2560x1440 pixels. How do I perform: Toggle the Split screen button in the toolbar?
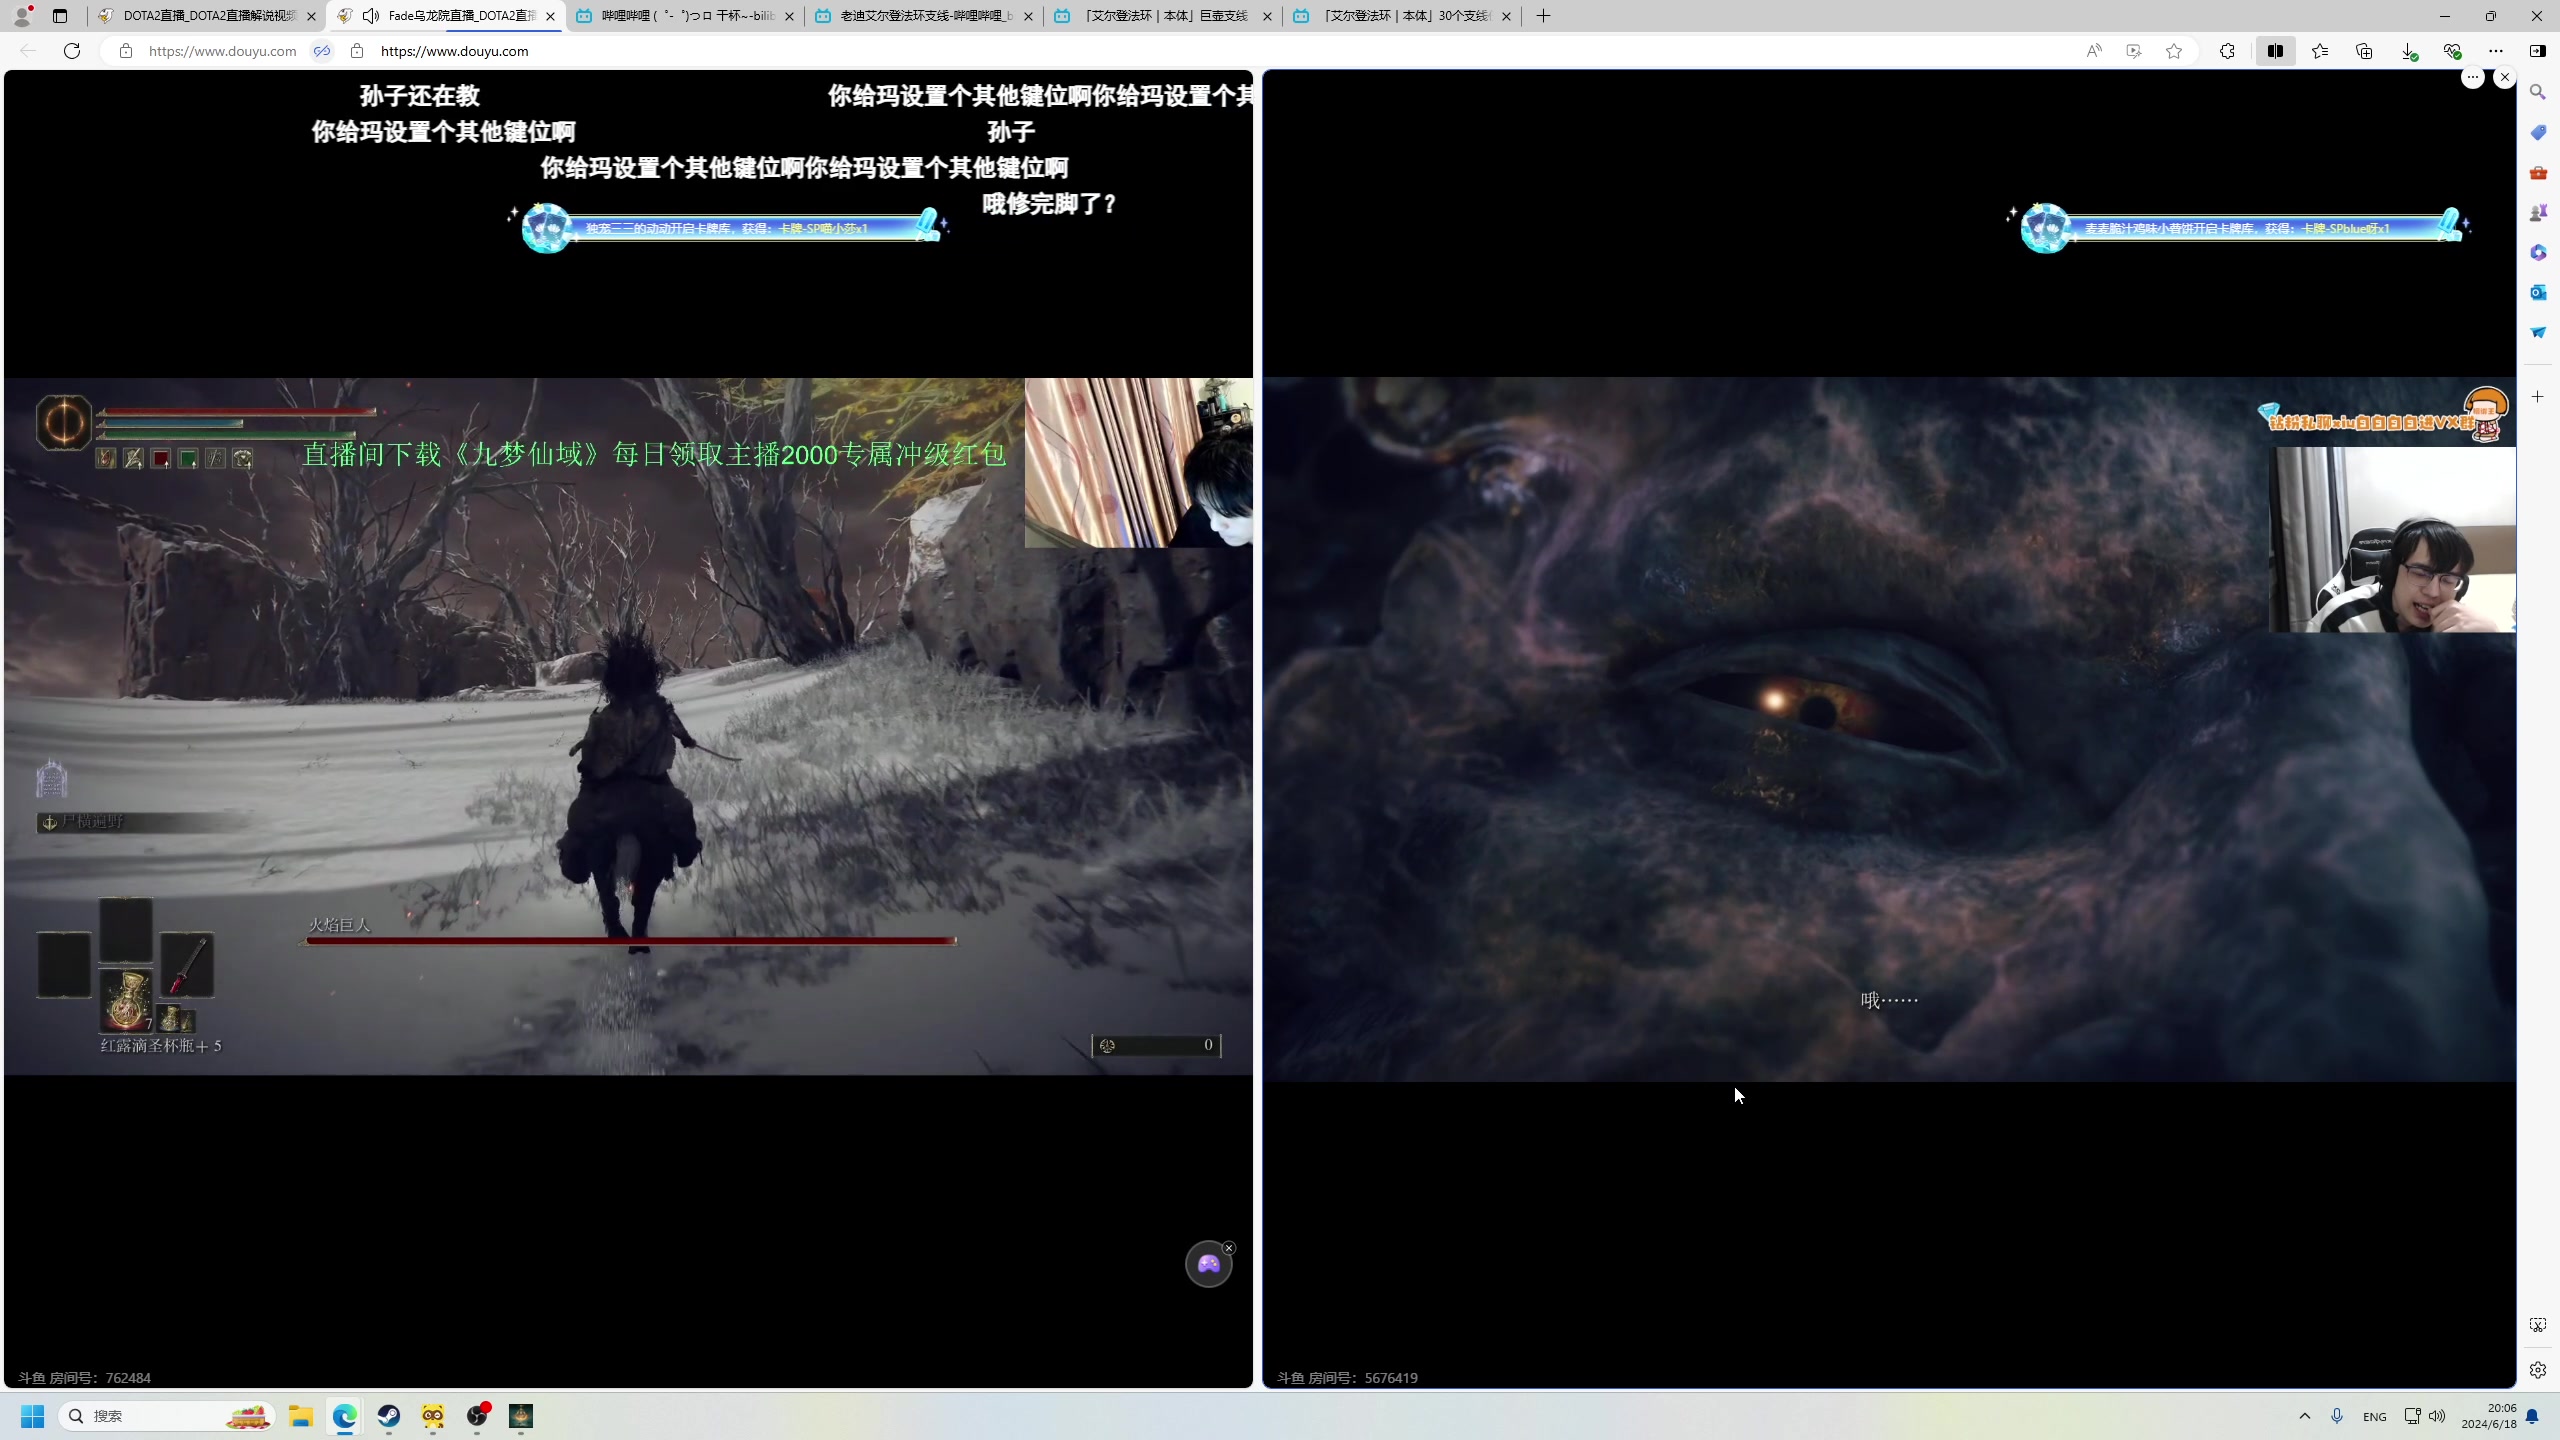[2275, 51]
